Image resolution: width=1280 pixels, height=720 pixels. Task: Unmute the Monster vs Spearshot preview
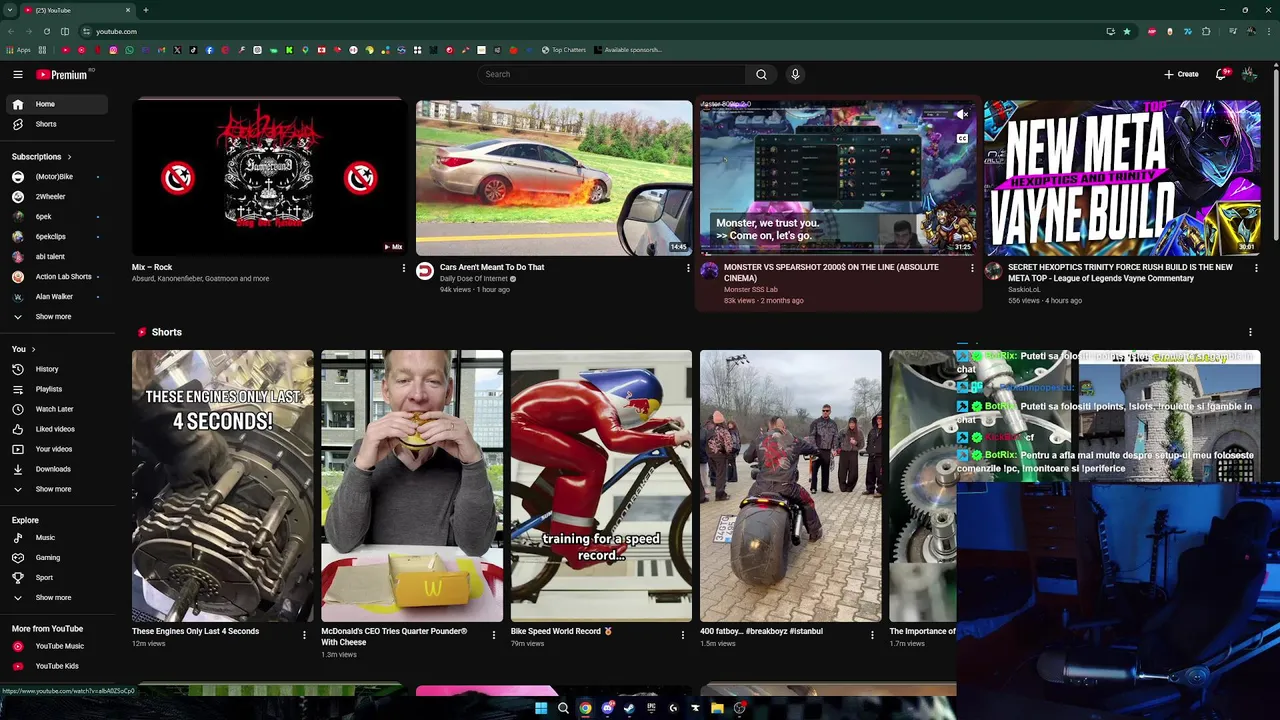(x=962, y=115)
